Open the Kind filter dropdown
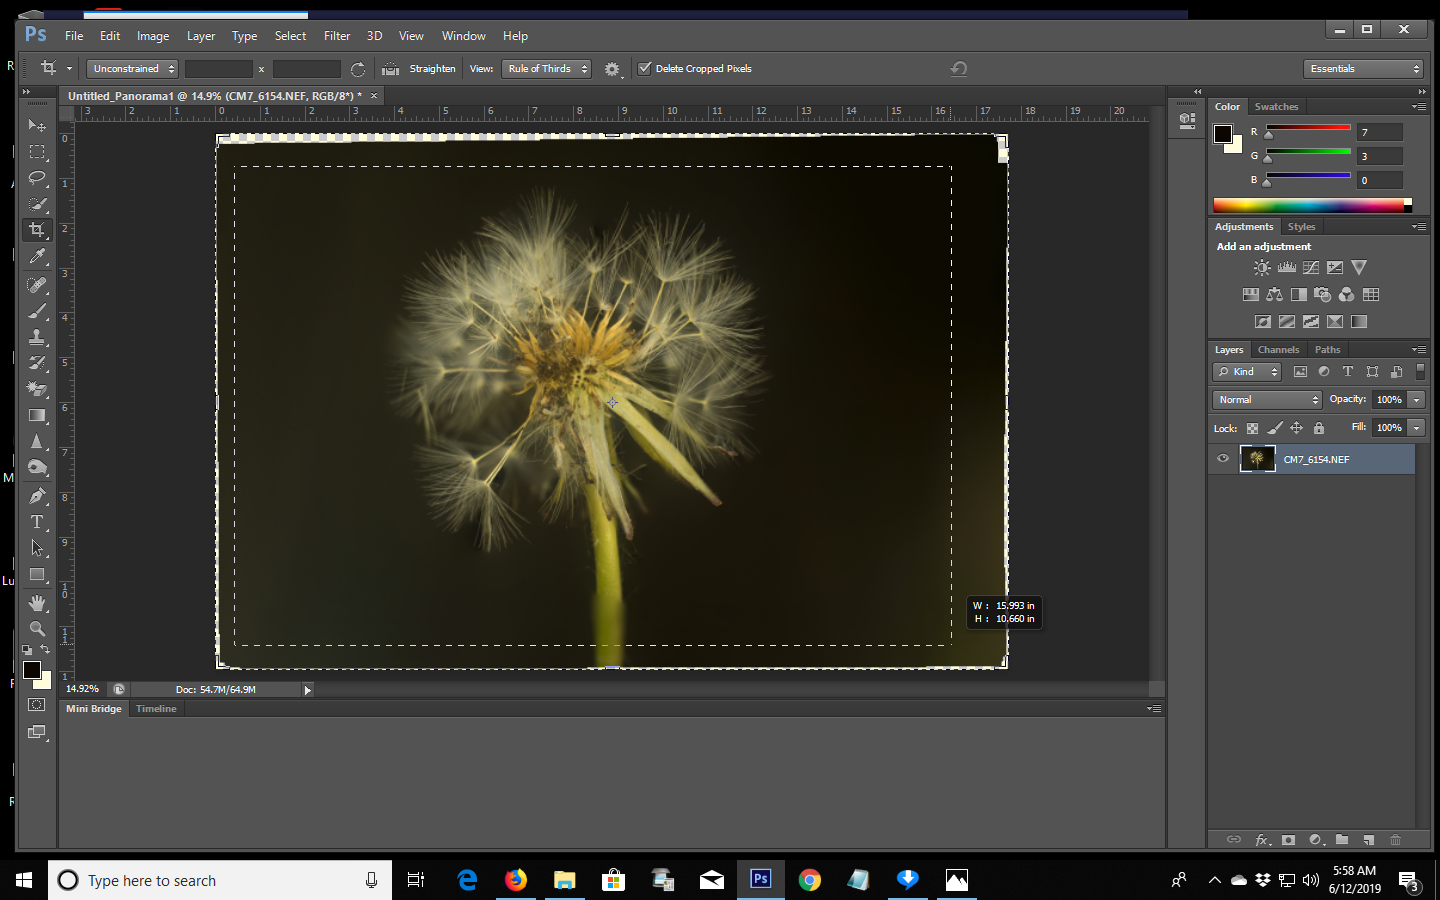 pos(1247,372)
